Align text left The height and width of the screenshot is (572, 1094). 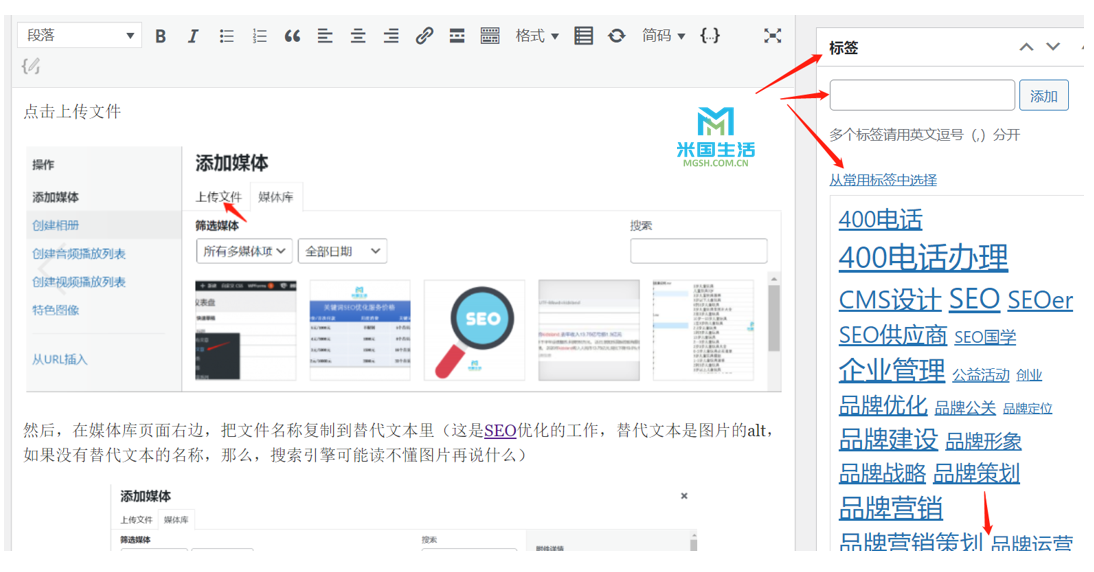pos(325,36)
